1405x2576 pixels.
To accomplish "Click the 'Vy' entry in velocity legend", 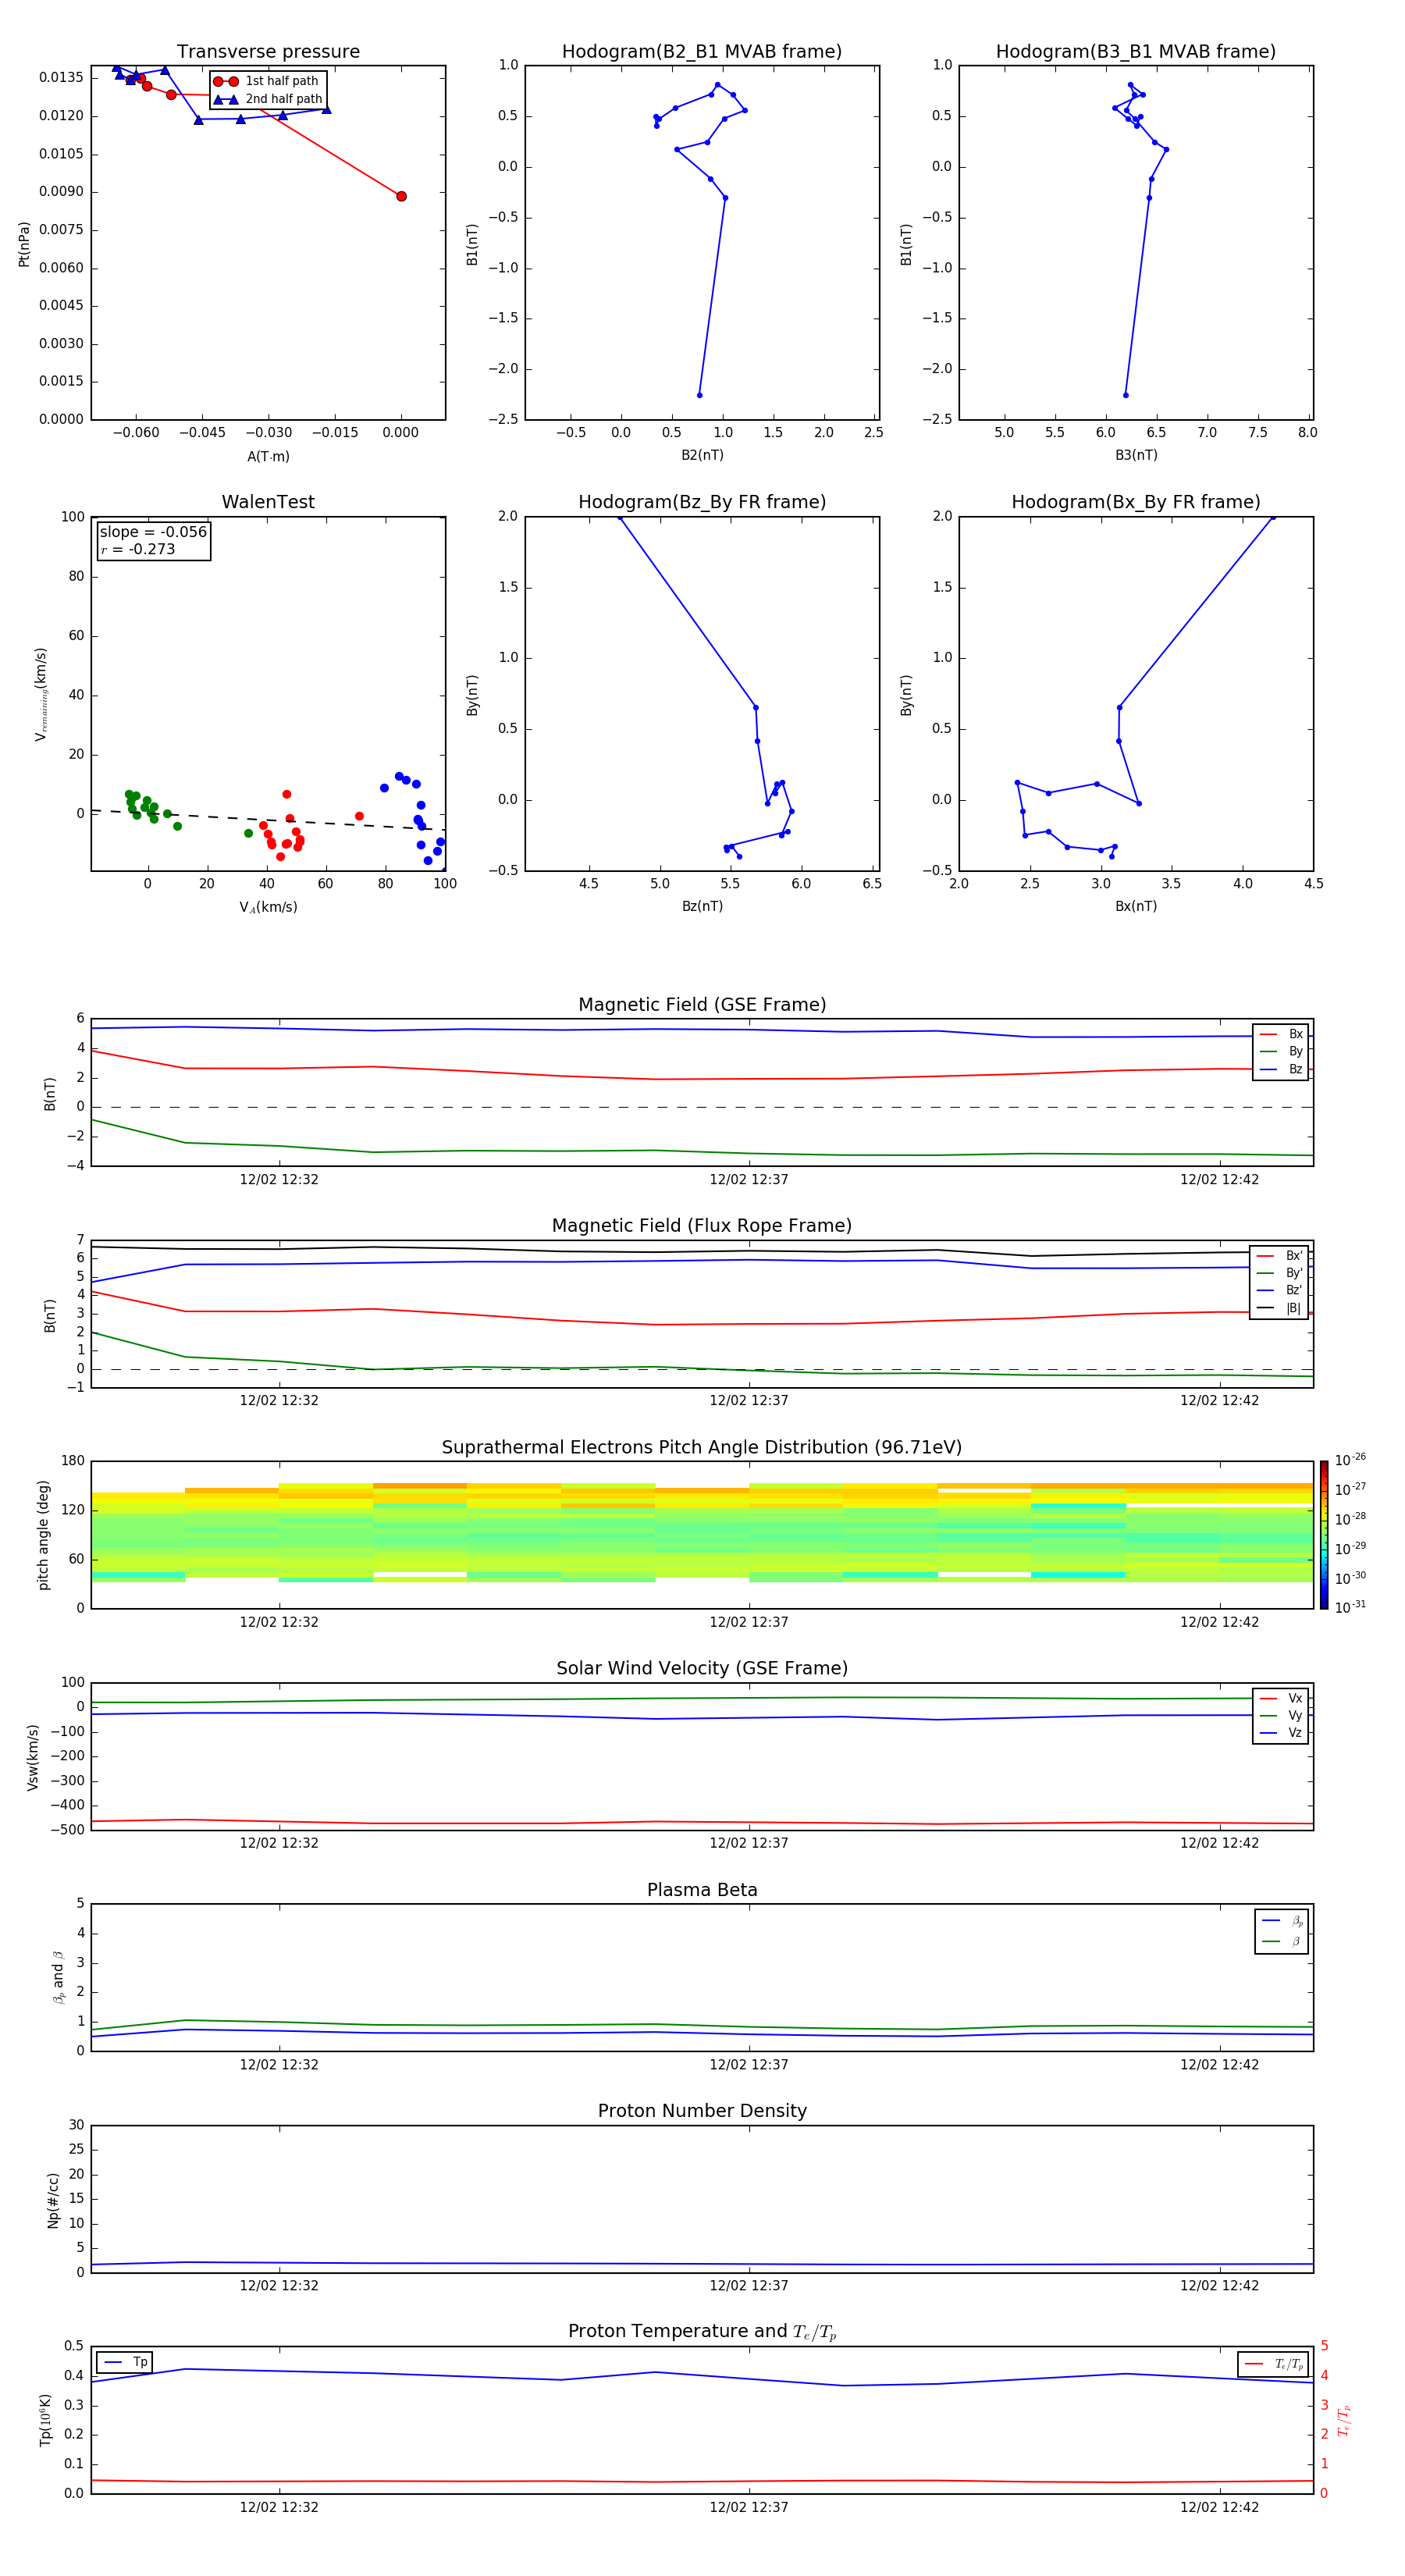I will 1282,1716.
